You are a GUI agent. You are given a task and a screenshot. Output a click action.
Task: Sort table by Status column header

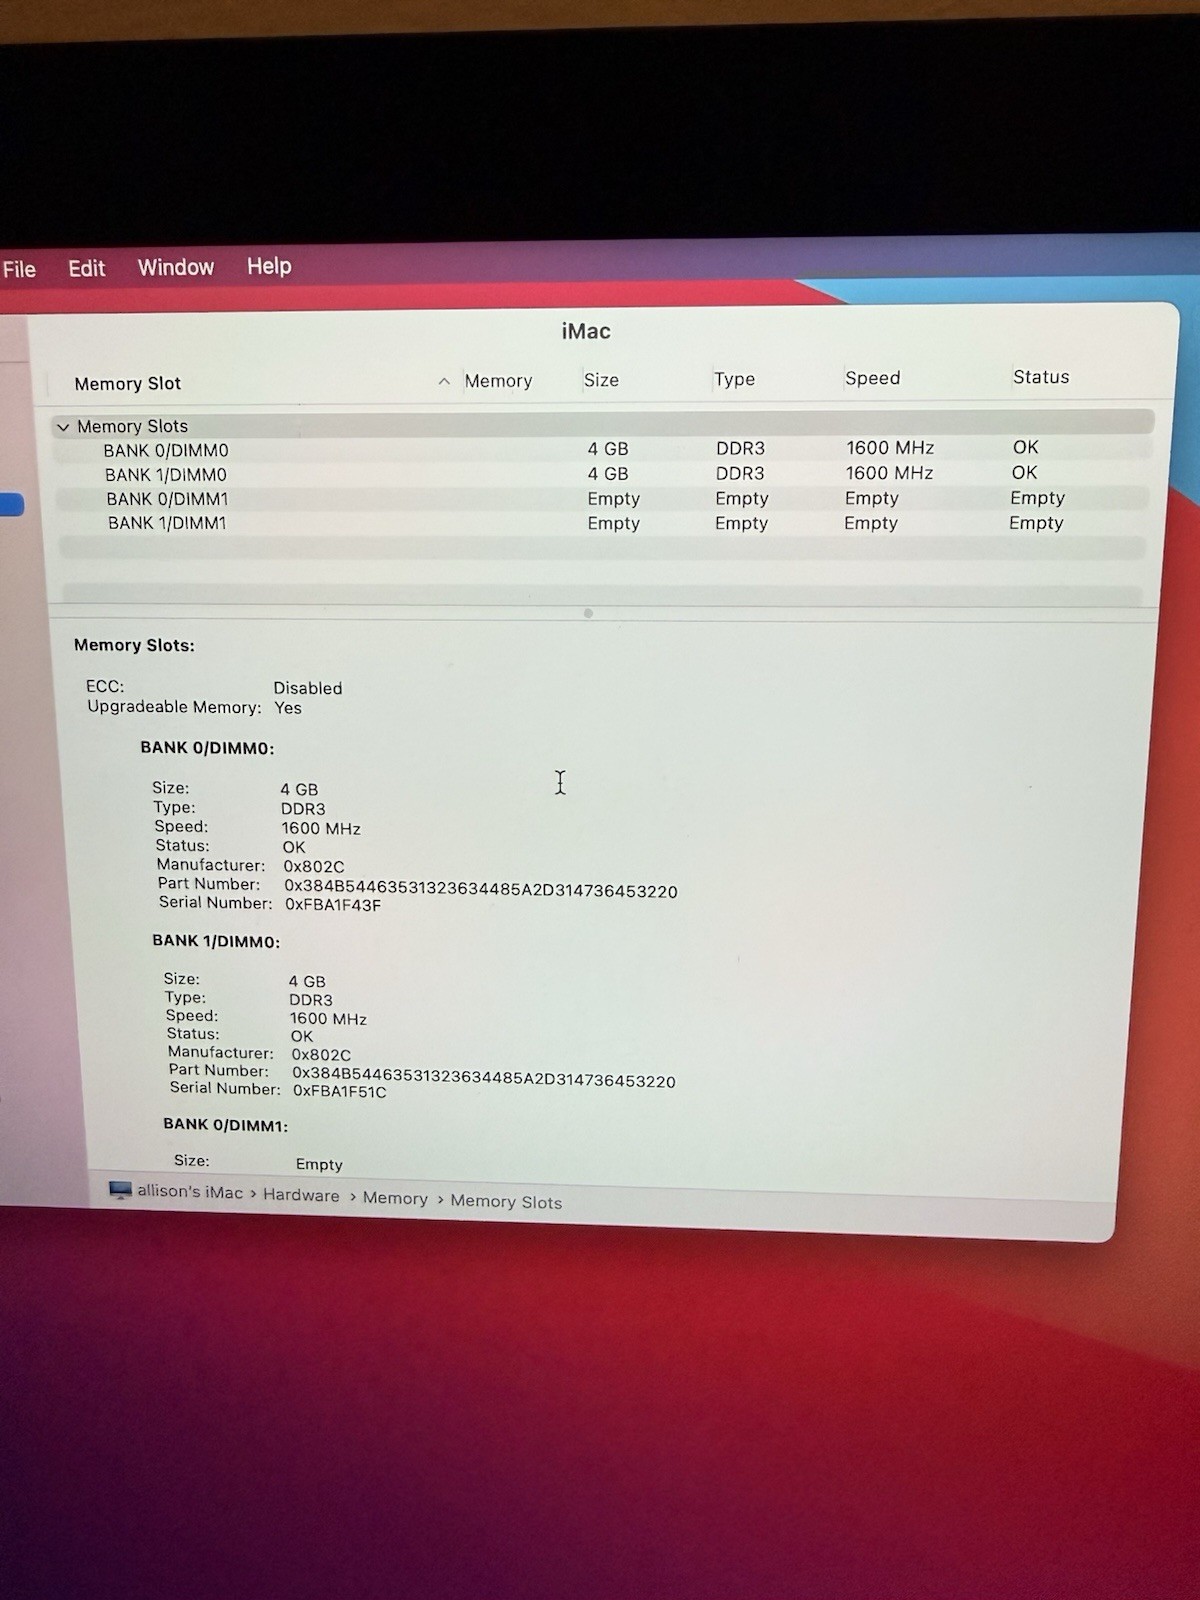point(1041,377)
